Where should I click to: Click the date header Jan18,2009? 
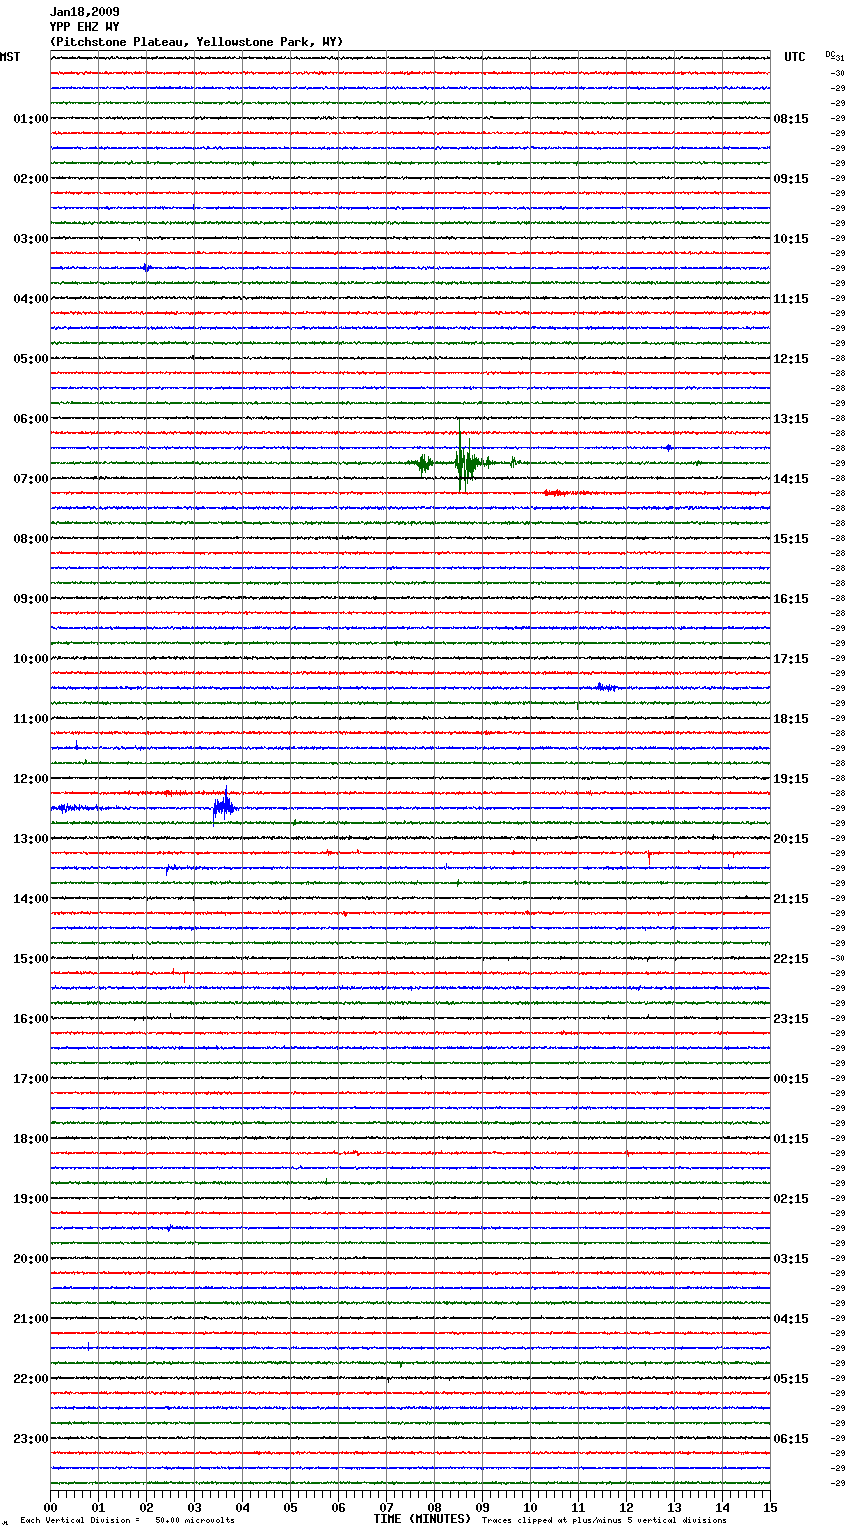click(x=84, y=12)
